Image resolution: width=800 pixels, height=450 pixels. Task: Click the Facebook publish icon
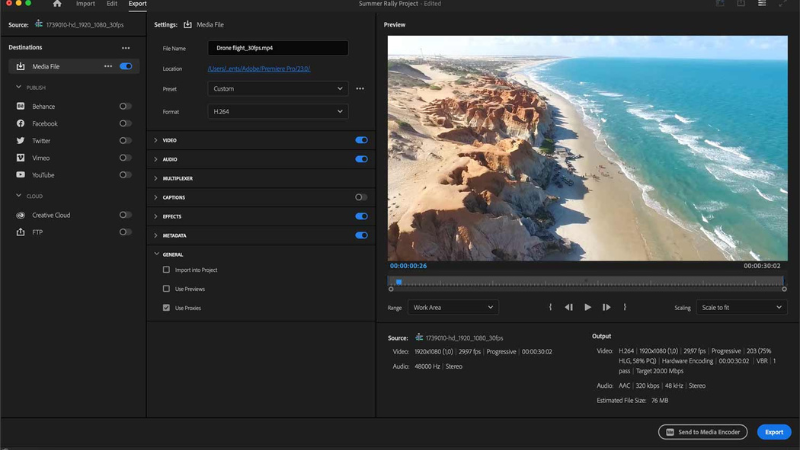pyautogui.click(x=21, y=124)
